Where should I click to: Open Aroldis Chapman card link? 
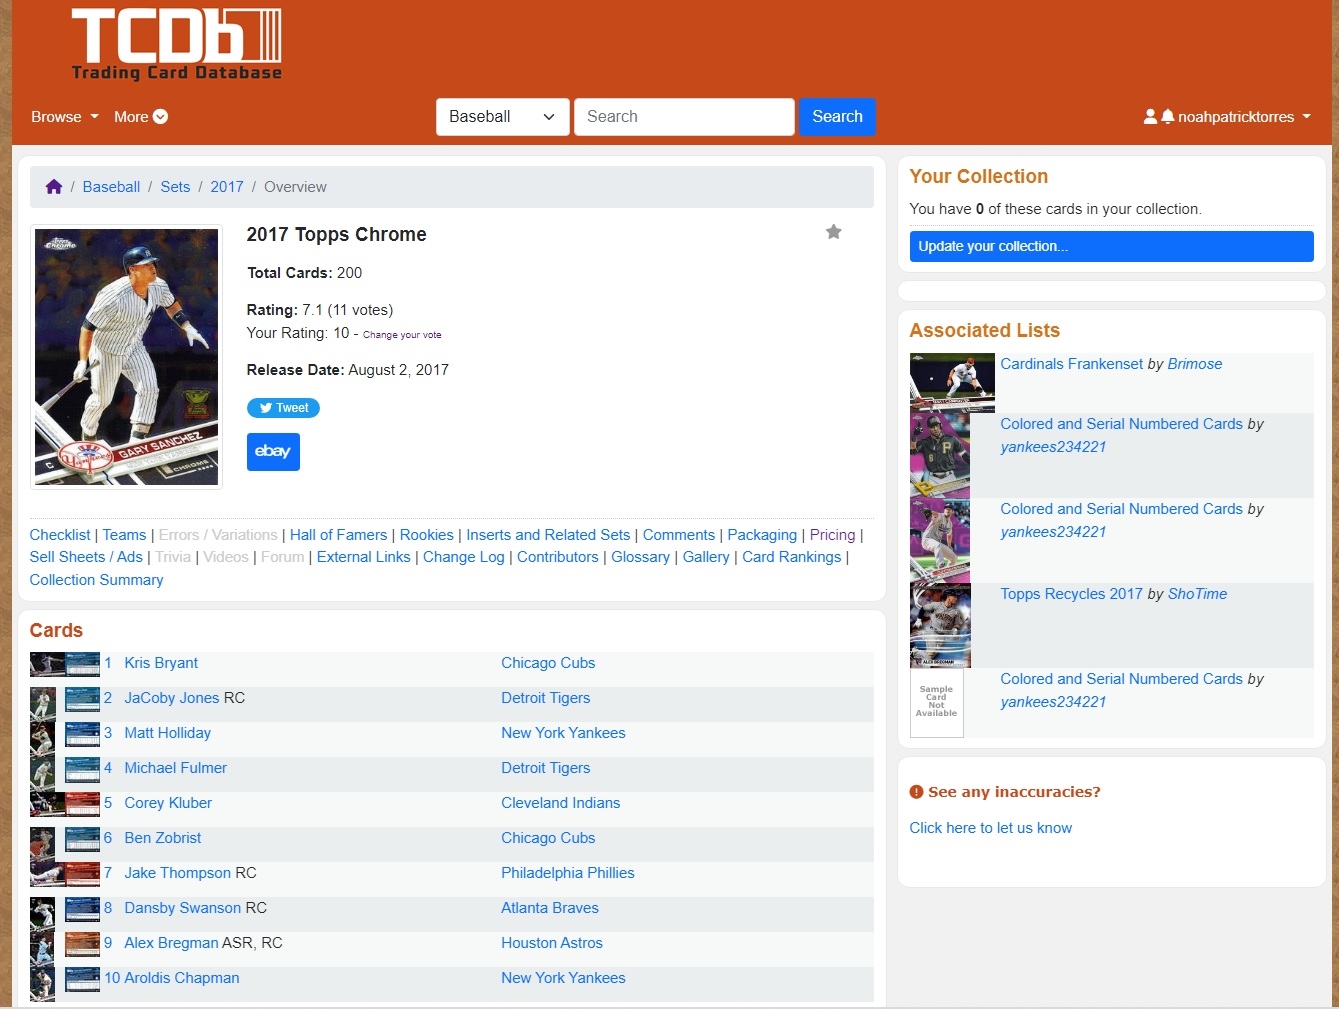181,978
